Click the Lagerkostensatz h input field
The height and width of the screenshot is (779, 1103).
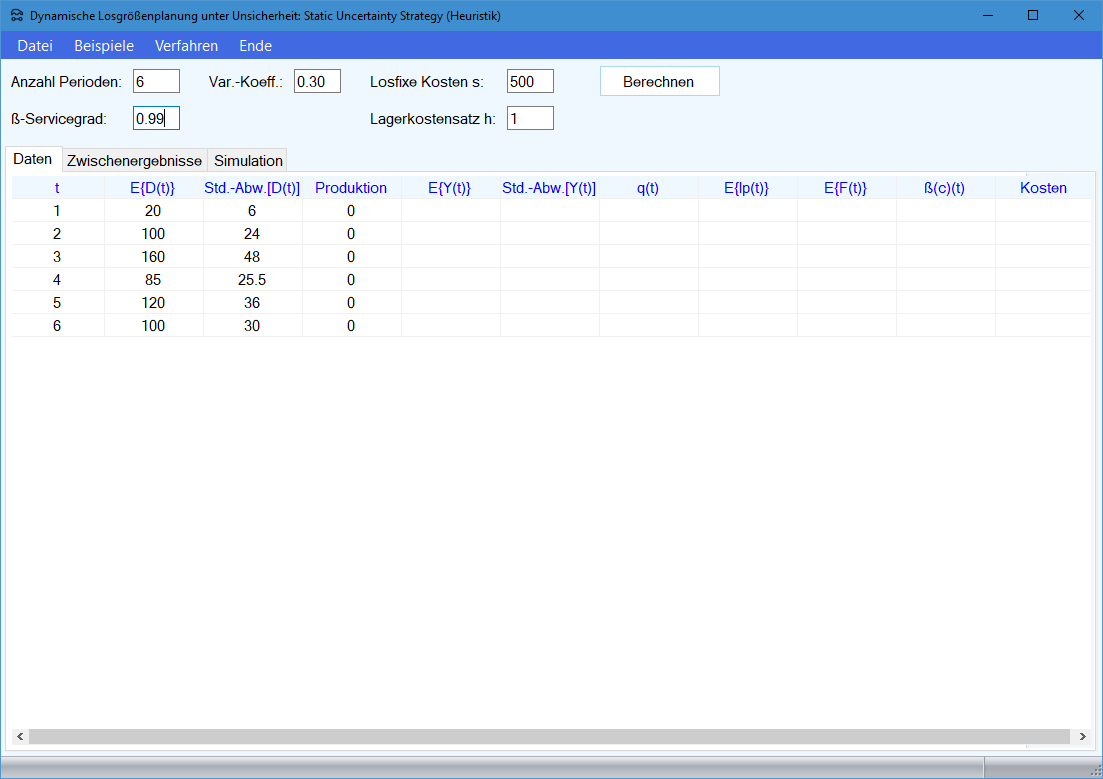(530, 119)
